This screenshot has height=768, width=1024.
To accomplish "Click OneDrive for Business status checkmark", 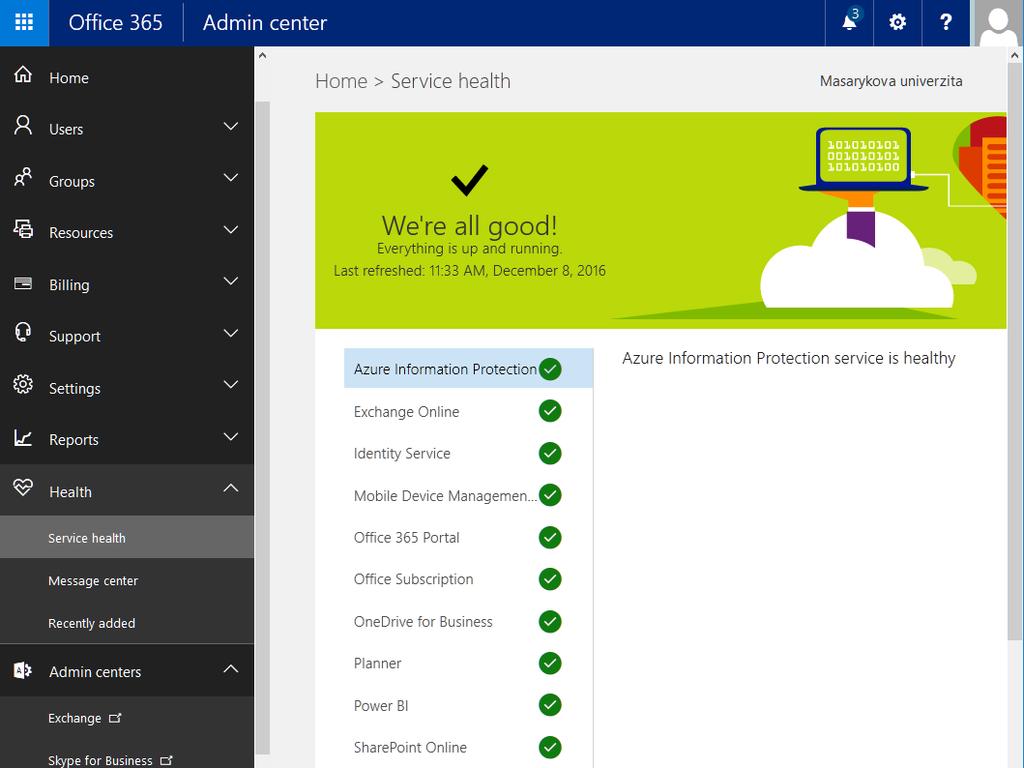I will click(x=550, y=622).
